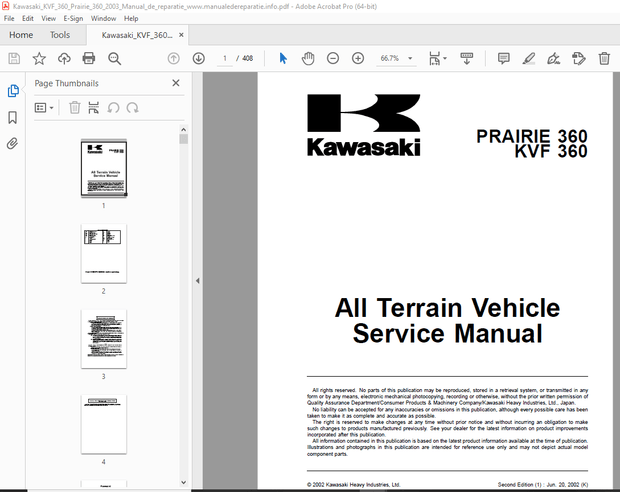Viewport: 620px width, 492px height.
Task: Select page 2 thumbnail
Action: coord(104,253)
